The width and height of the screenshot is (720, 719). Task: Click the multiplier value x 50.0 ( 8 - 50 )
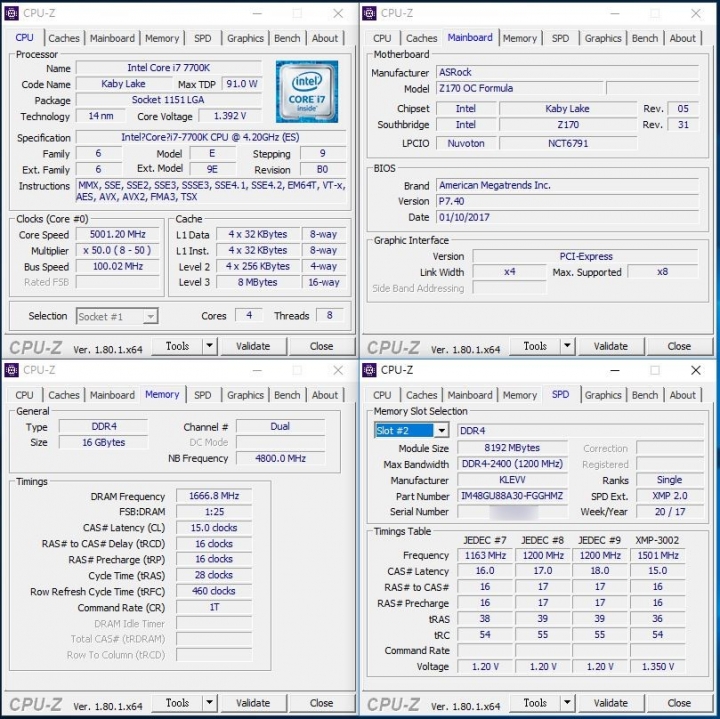118,250
